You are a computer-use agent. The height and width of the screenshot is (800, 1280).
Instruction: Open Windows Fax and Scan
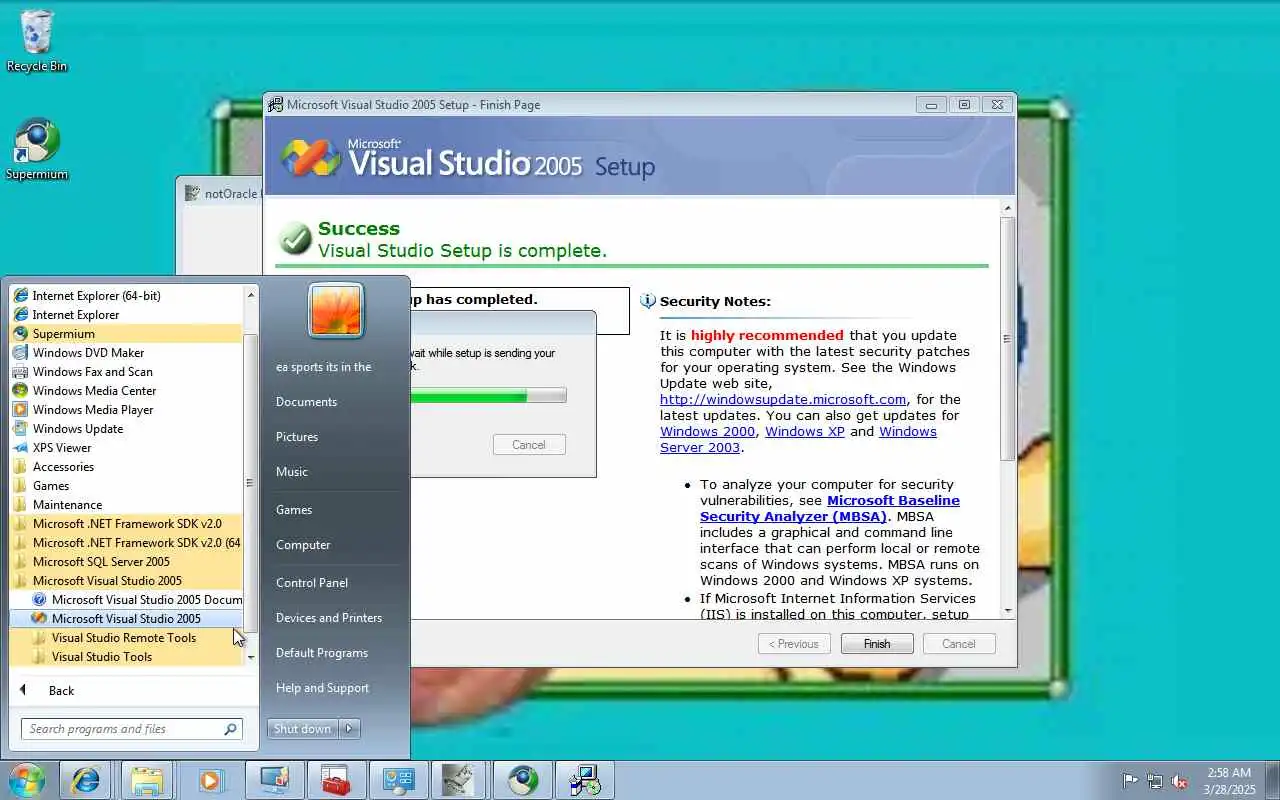(x=126, y=372)
